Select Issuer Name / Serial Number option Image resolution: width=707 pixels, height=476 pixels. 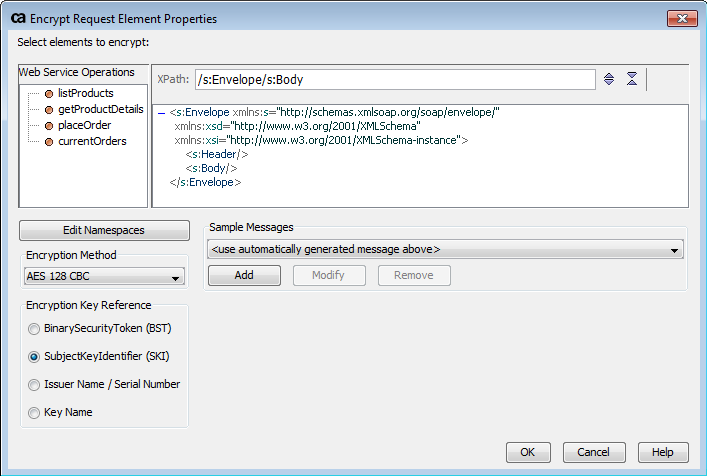pyautogui.click(x=35, y=384)
